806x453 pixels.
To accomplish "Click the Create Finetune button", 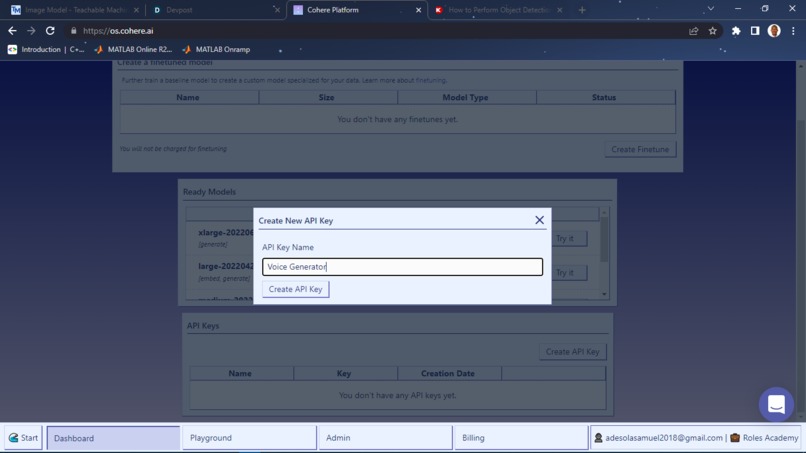I will tap(640, 149).
